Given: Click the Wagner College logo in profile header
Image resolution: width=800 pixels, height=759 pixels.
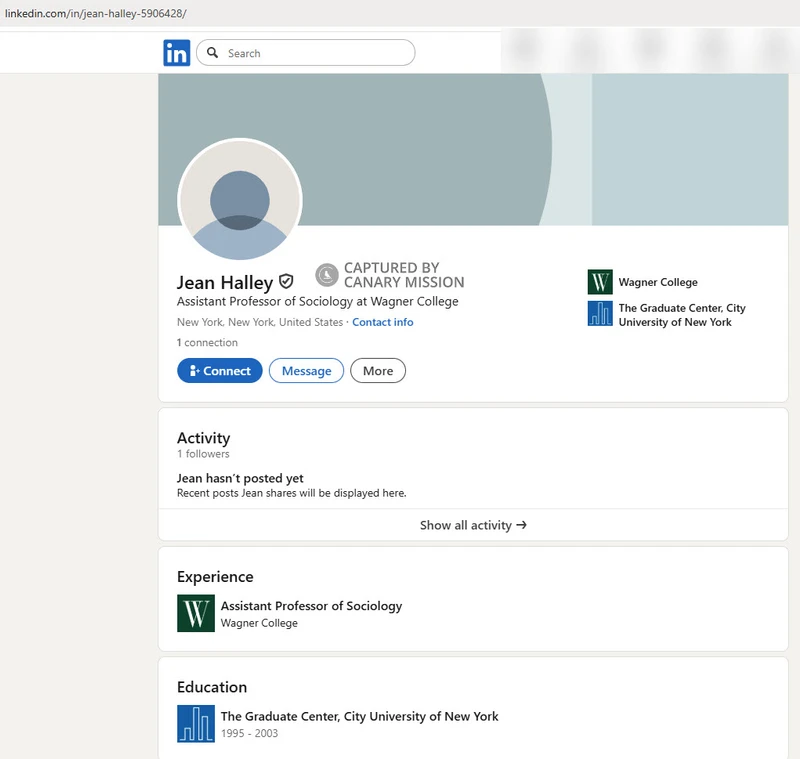Looking at the screenshot, I should pos(600,282).
